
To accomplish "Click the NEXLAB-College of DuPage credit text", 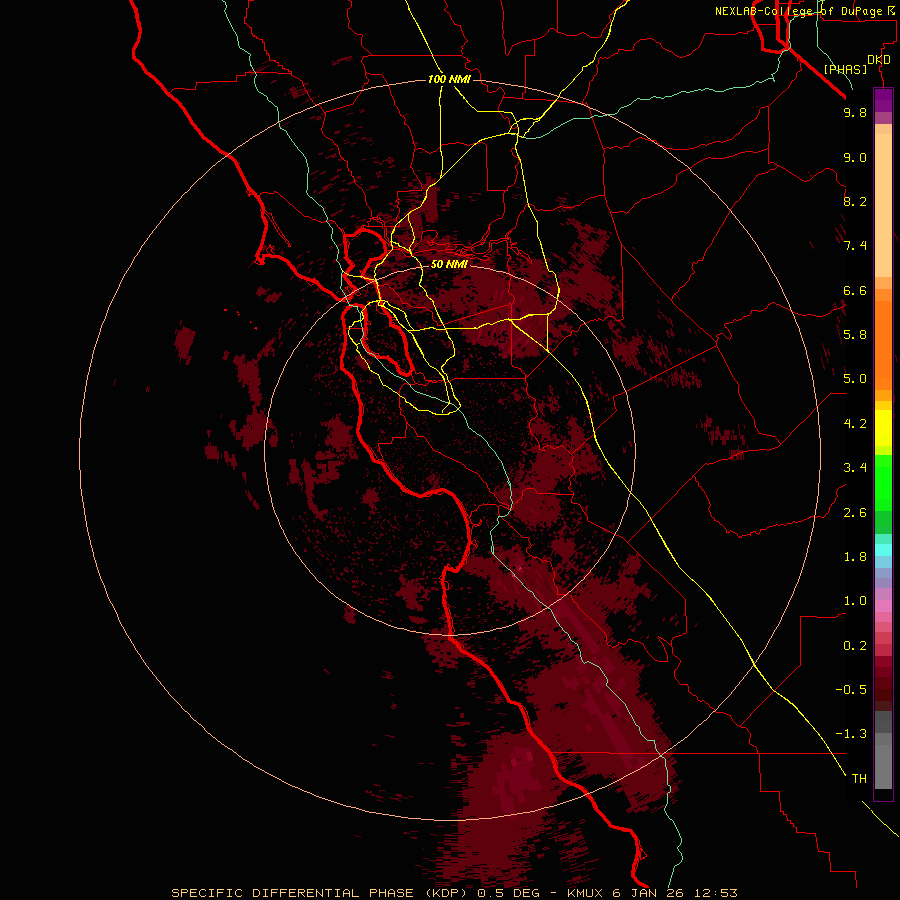I will click(x=798, y=11).
